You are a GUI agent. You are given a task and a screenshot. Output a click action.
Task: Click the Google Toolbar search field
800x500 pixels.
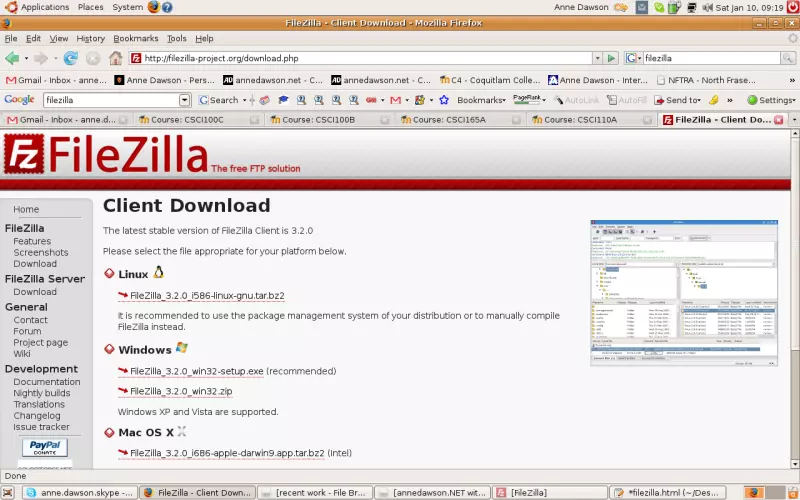coord(111,100)
